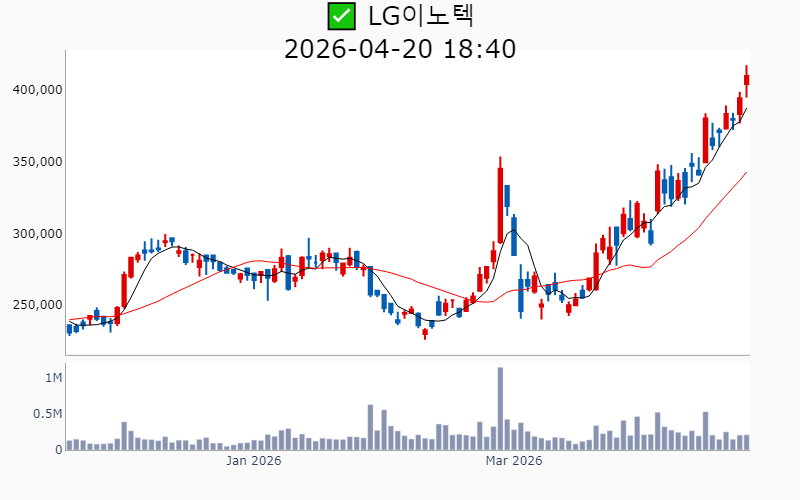Click the 350,000 price axis label
Viewport: 800px width, 500px height.
point(37,162)
